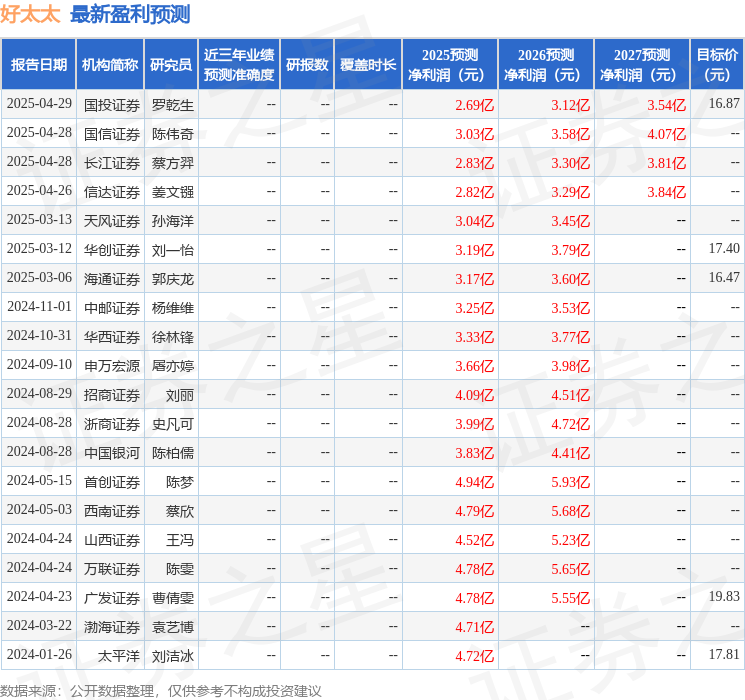The image size is (745, 700).
Task: Select analyst name 杨维维
Action: point(172,307)
